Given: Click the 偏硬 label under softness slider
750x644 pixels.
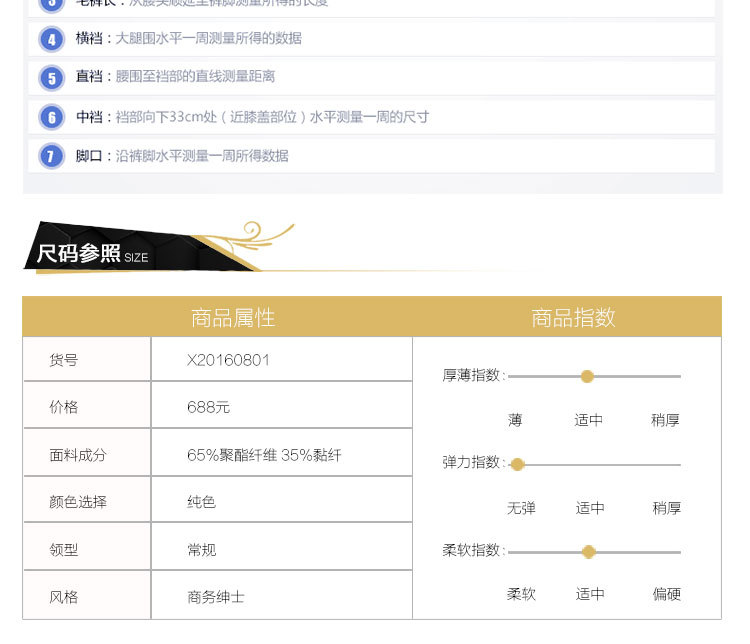Looking at the screenshot, I should point(667,594).
